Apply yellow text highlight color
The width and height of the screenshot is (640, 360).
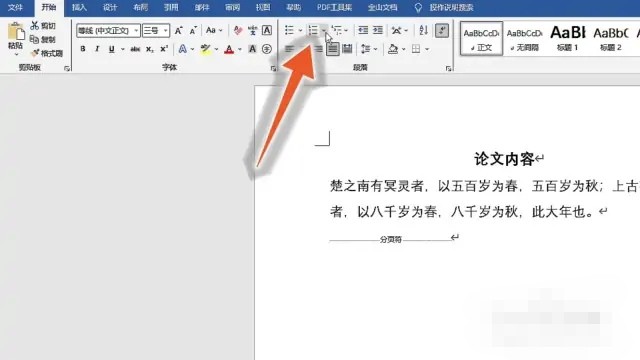(205, 49)
